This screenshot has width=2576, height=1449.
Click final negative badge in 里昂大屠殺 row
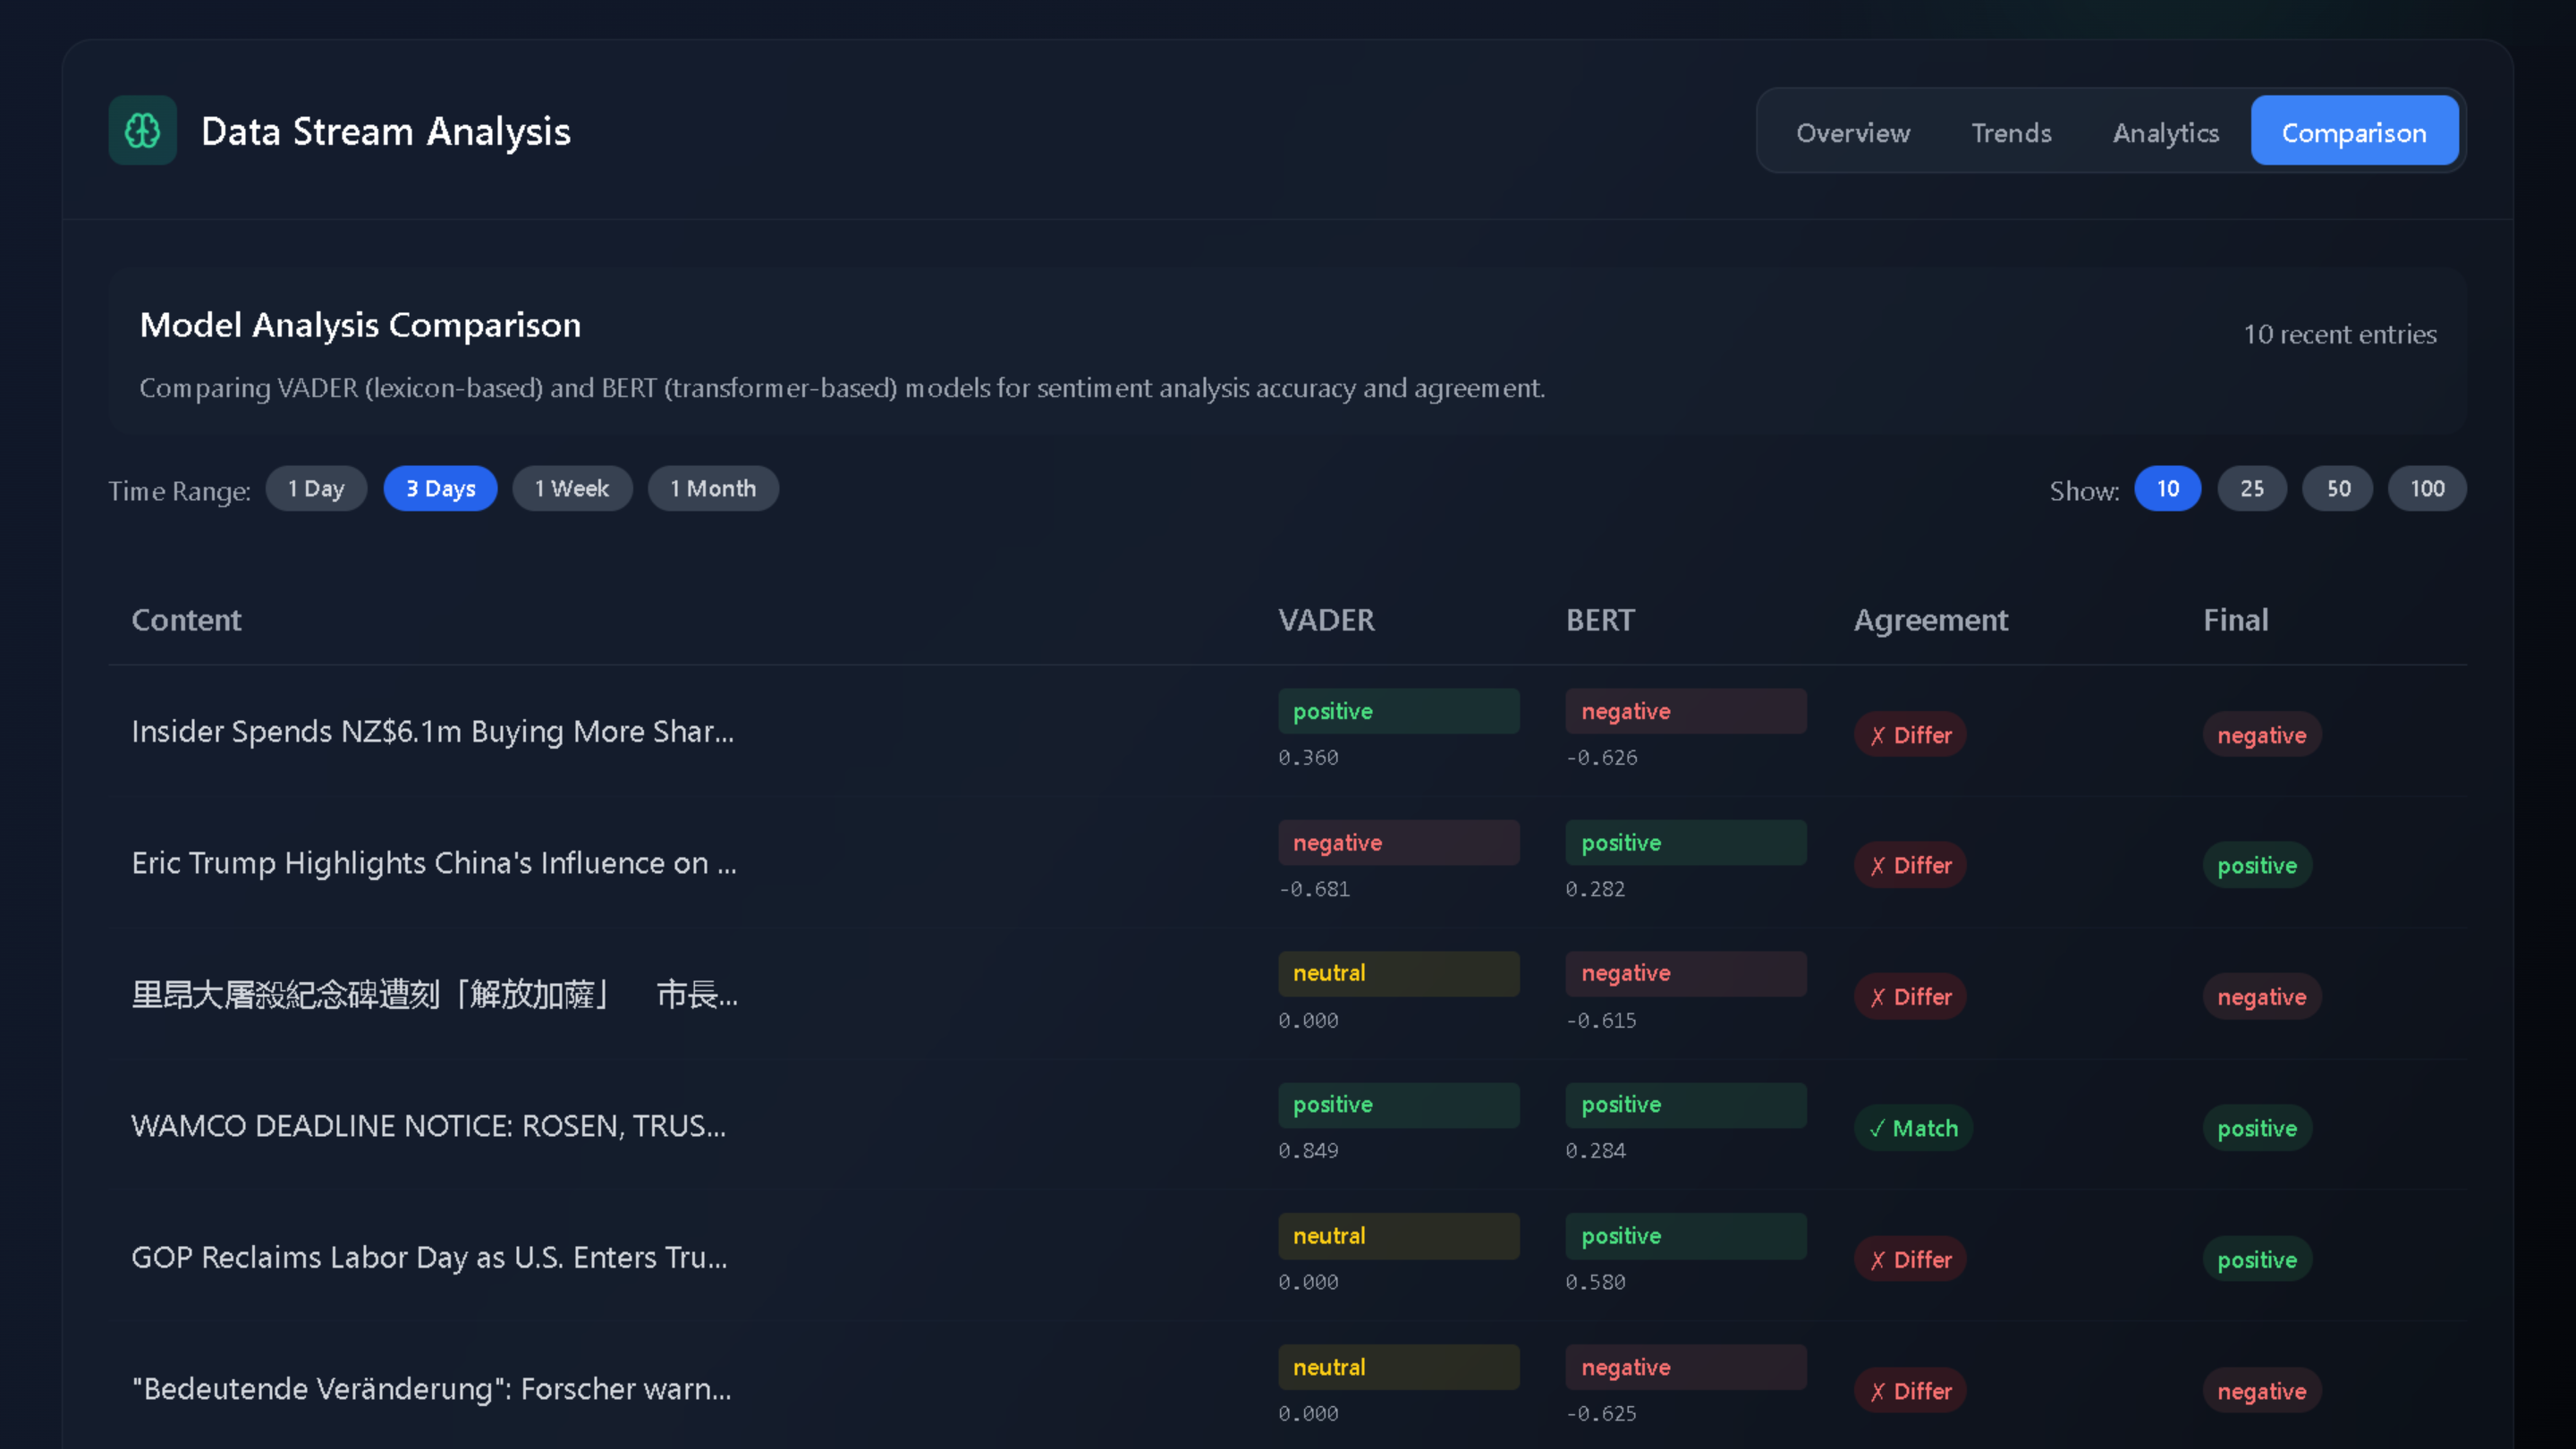point(2262,997)
